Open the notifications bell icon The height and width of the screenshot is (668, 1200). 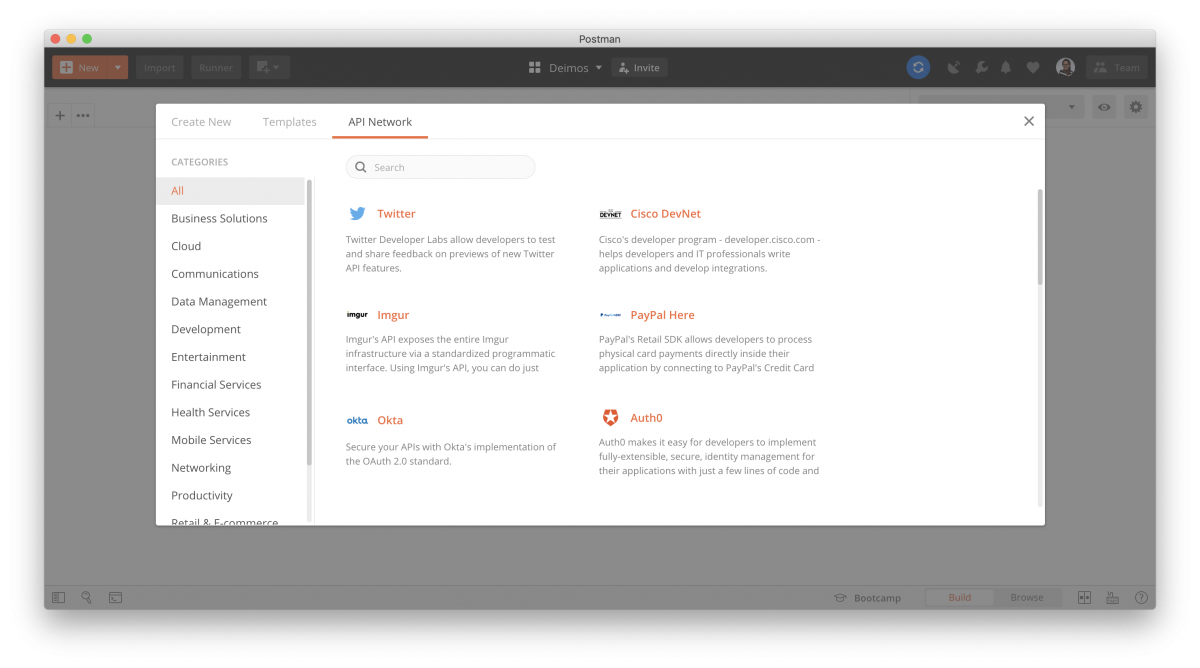pos(1006,68)
